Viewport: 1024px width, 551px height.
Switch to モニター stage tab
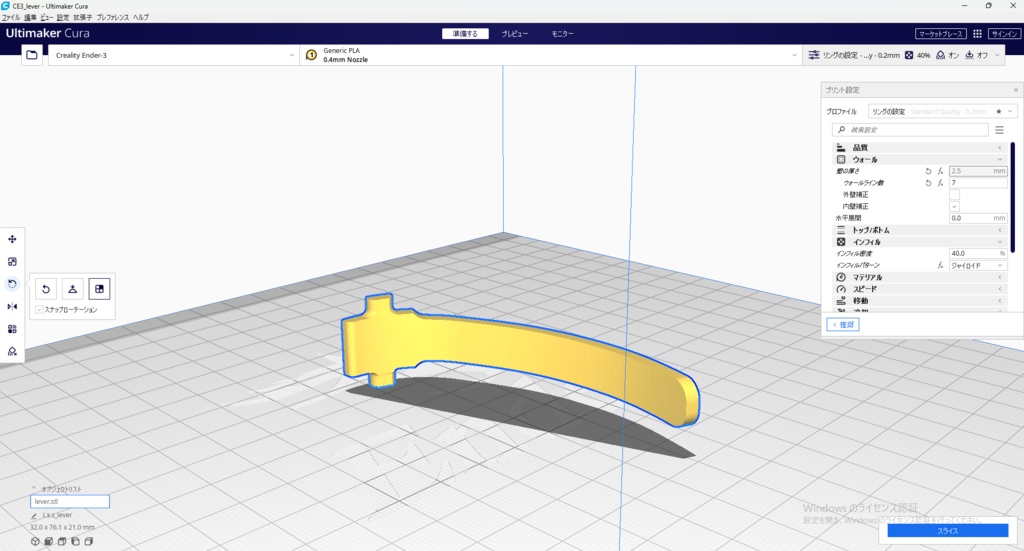(562, 34)
